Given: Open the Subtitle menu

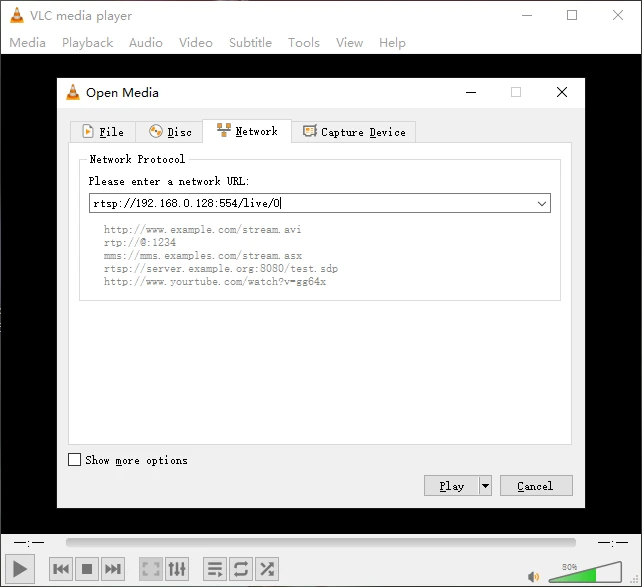Looking at the screenshot, I should tap(250, 43).
